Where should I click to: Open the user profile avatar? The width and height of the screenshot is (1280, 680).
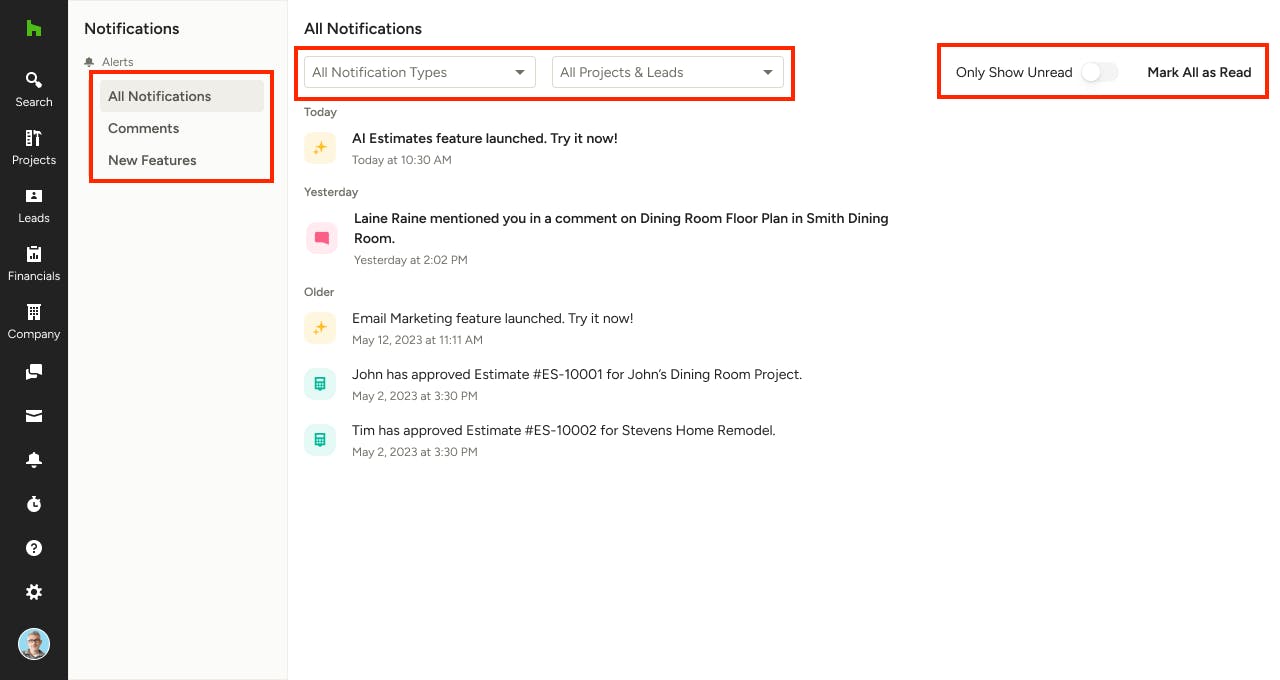[x=34, y=644]
